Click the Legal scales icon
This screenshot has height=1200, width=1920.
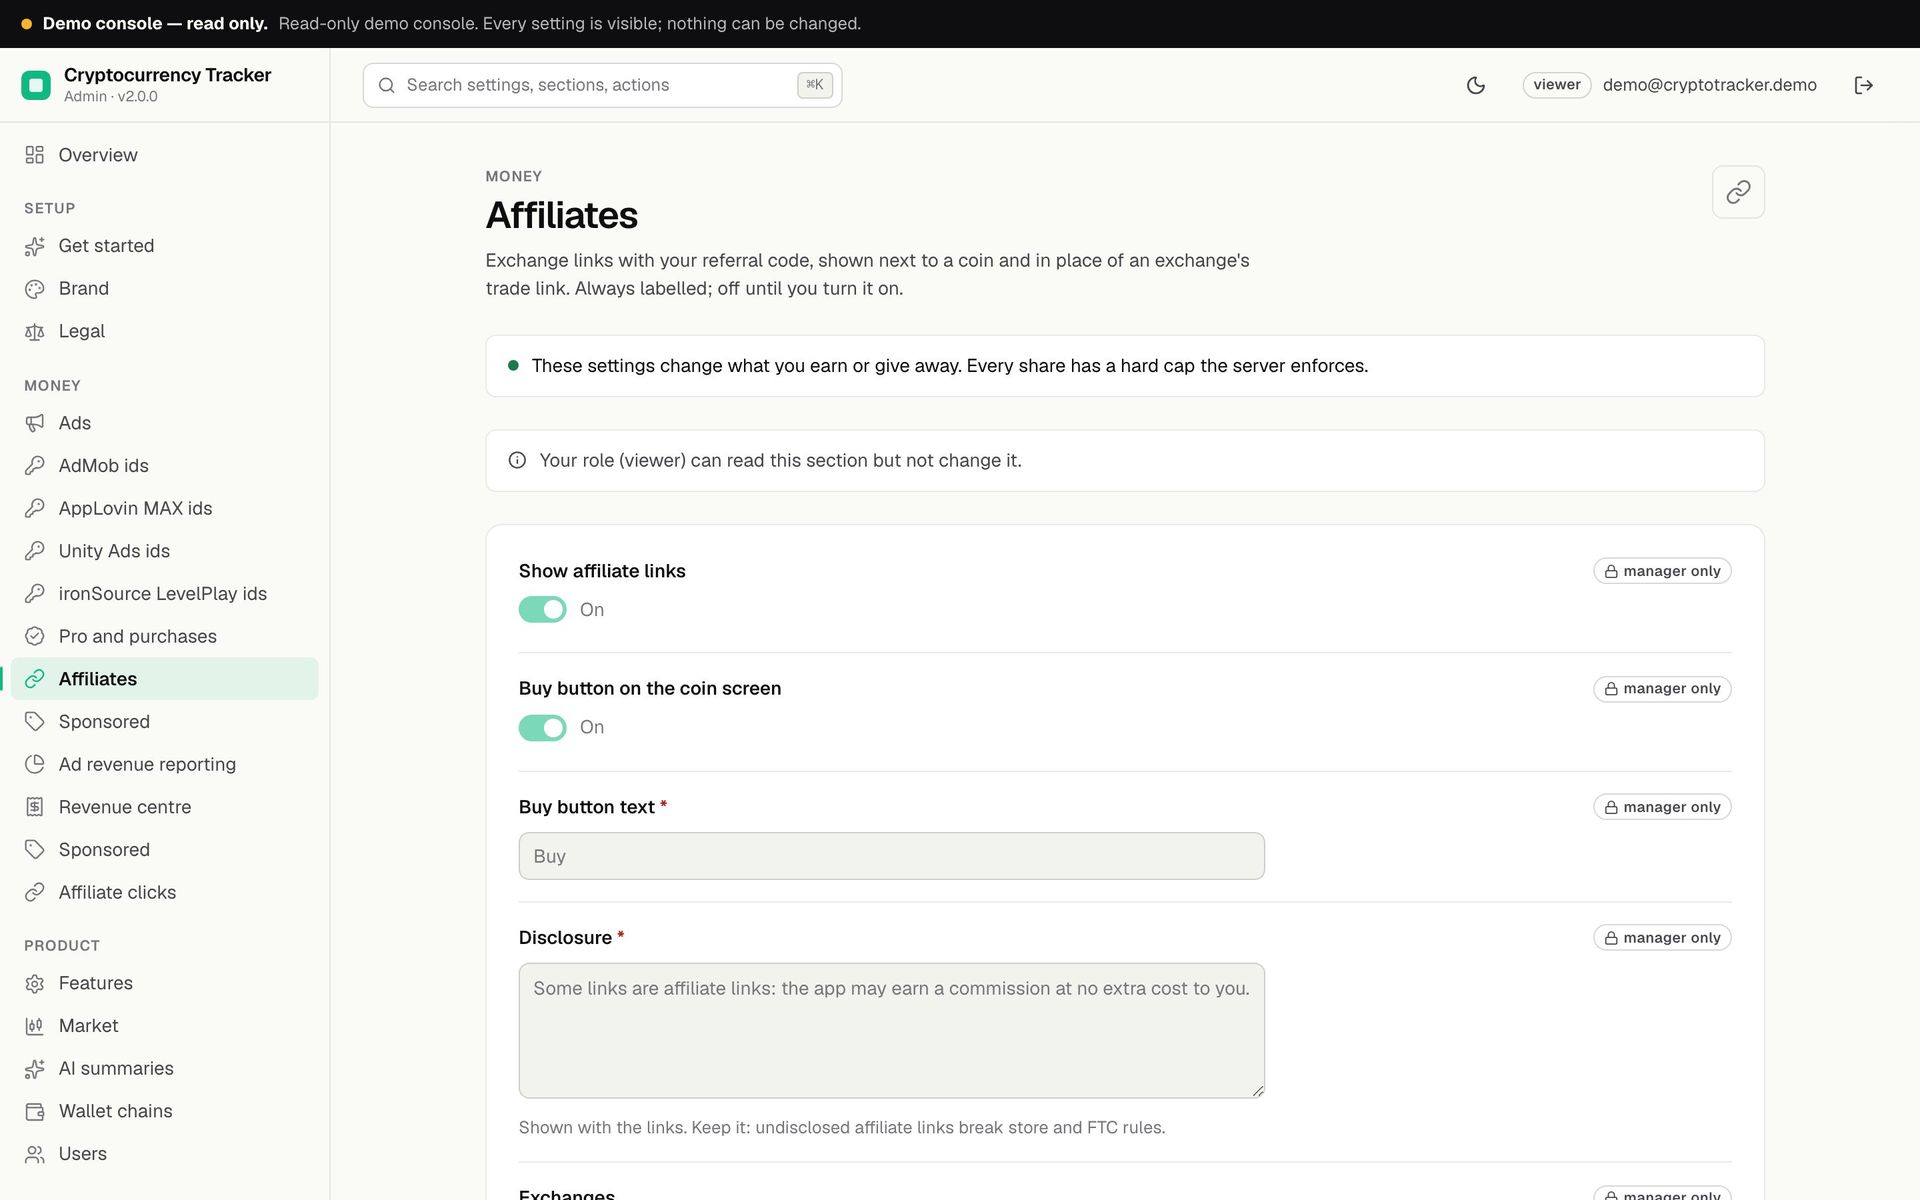coord(35,332)
